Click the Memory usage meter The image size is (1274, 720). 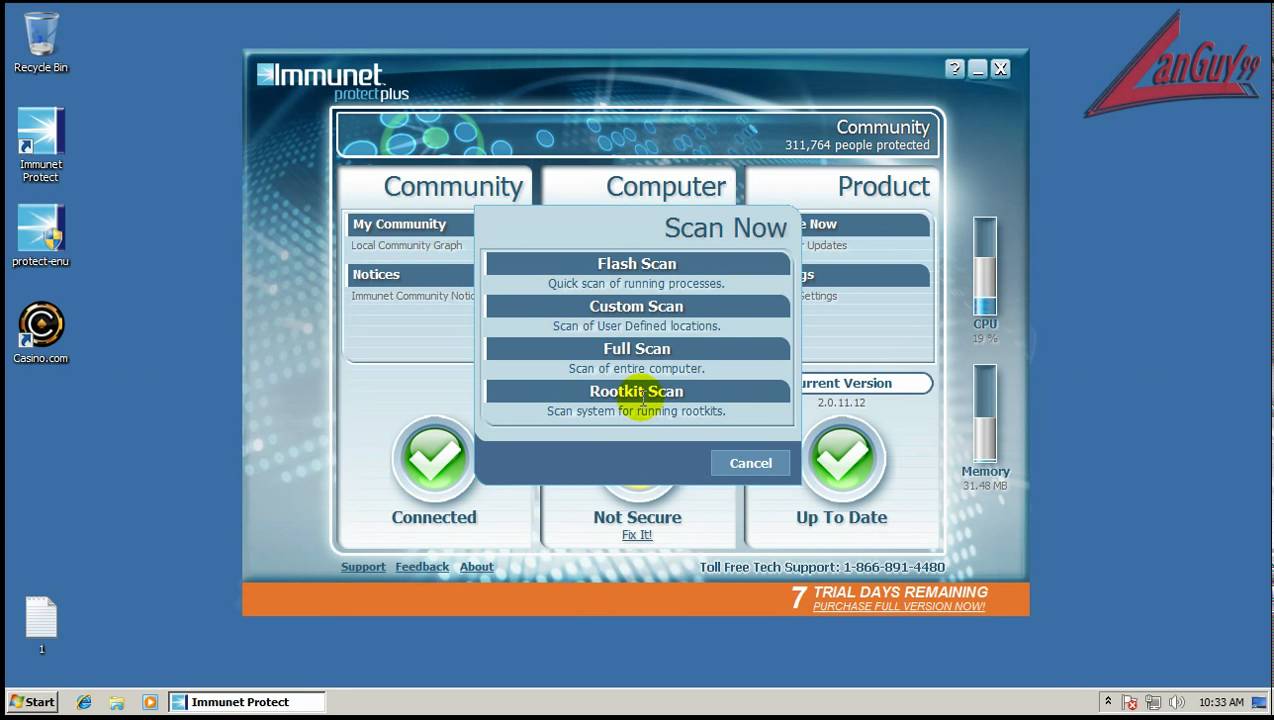985,413
